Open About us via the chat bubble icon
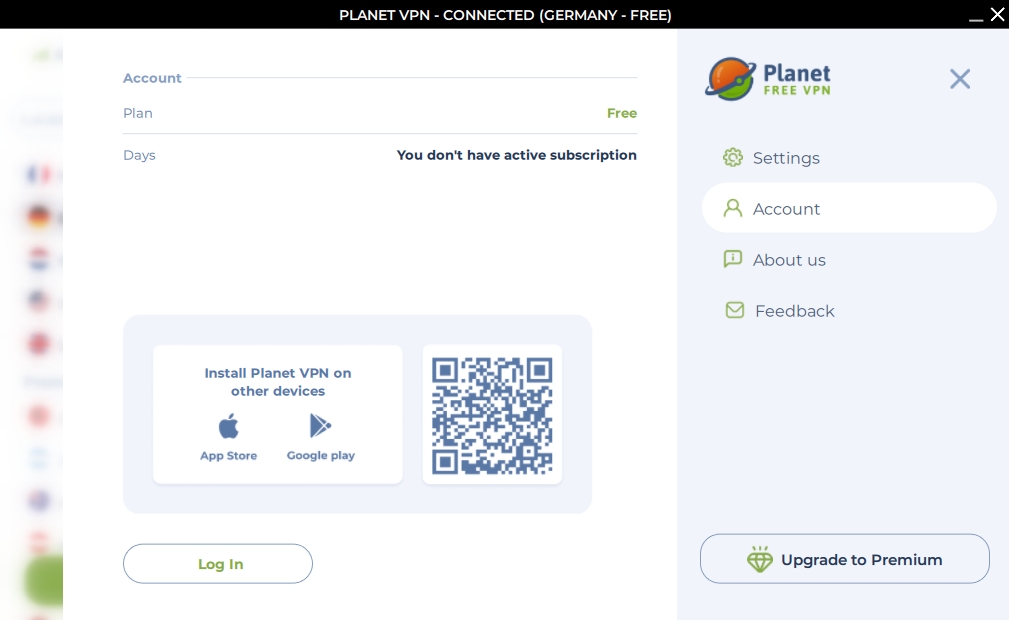This screenshot has width=1009, height=620. [733, 259]
